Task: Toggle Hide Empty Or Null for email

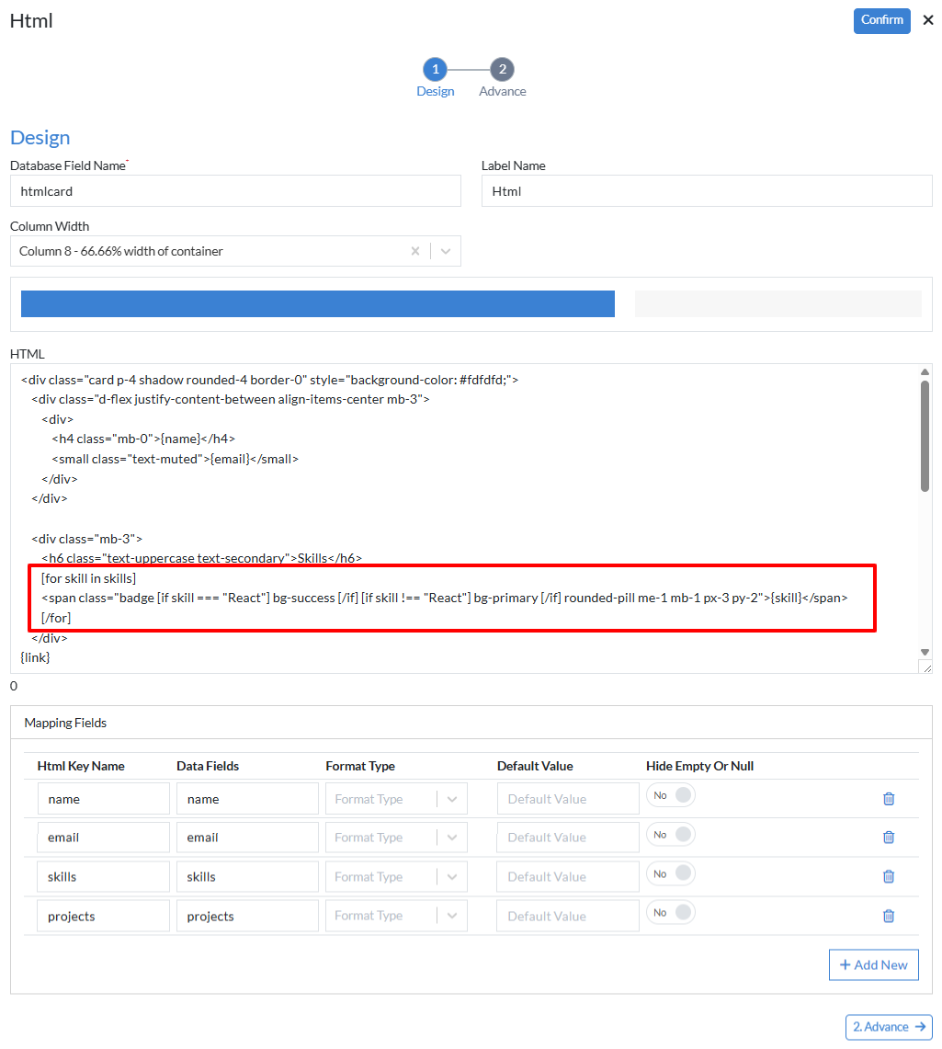Action: point(671,834)
